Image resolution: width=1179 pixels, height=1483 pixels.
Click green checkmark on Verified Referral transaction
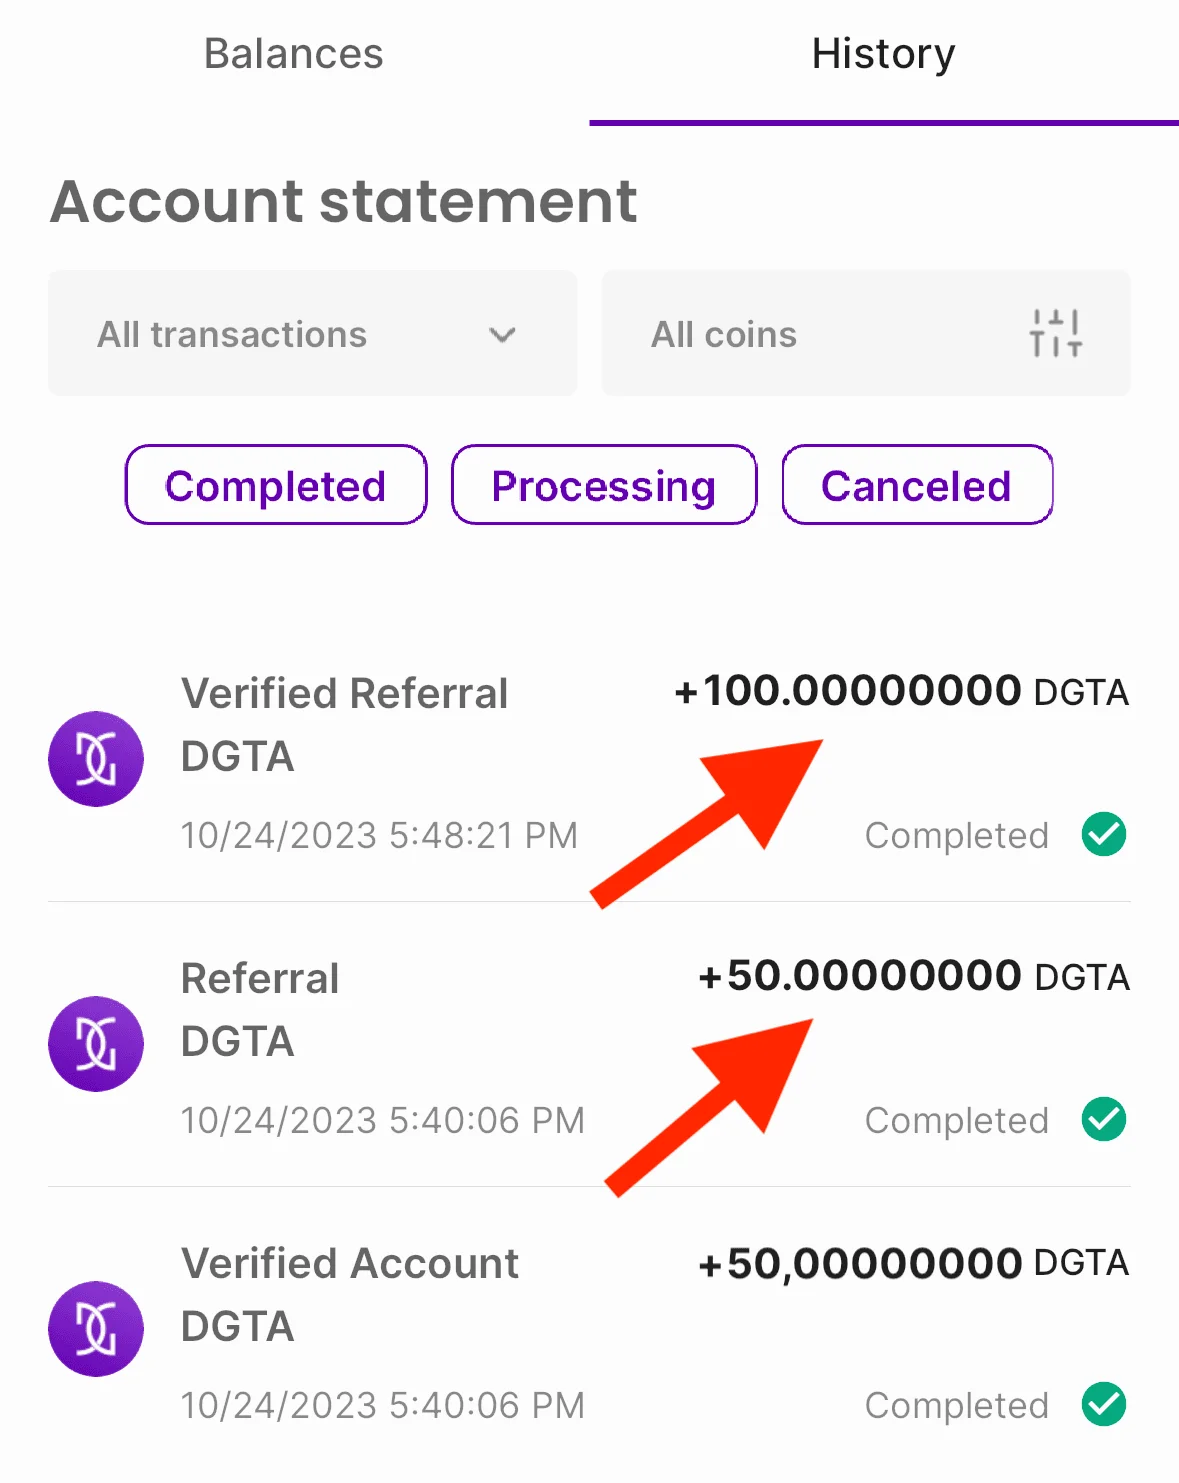1104,834
